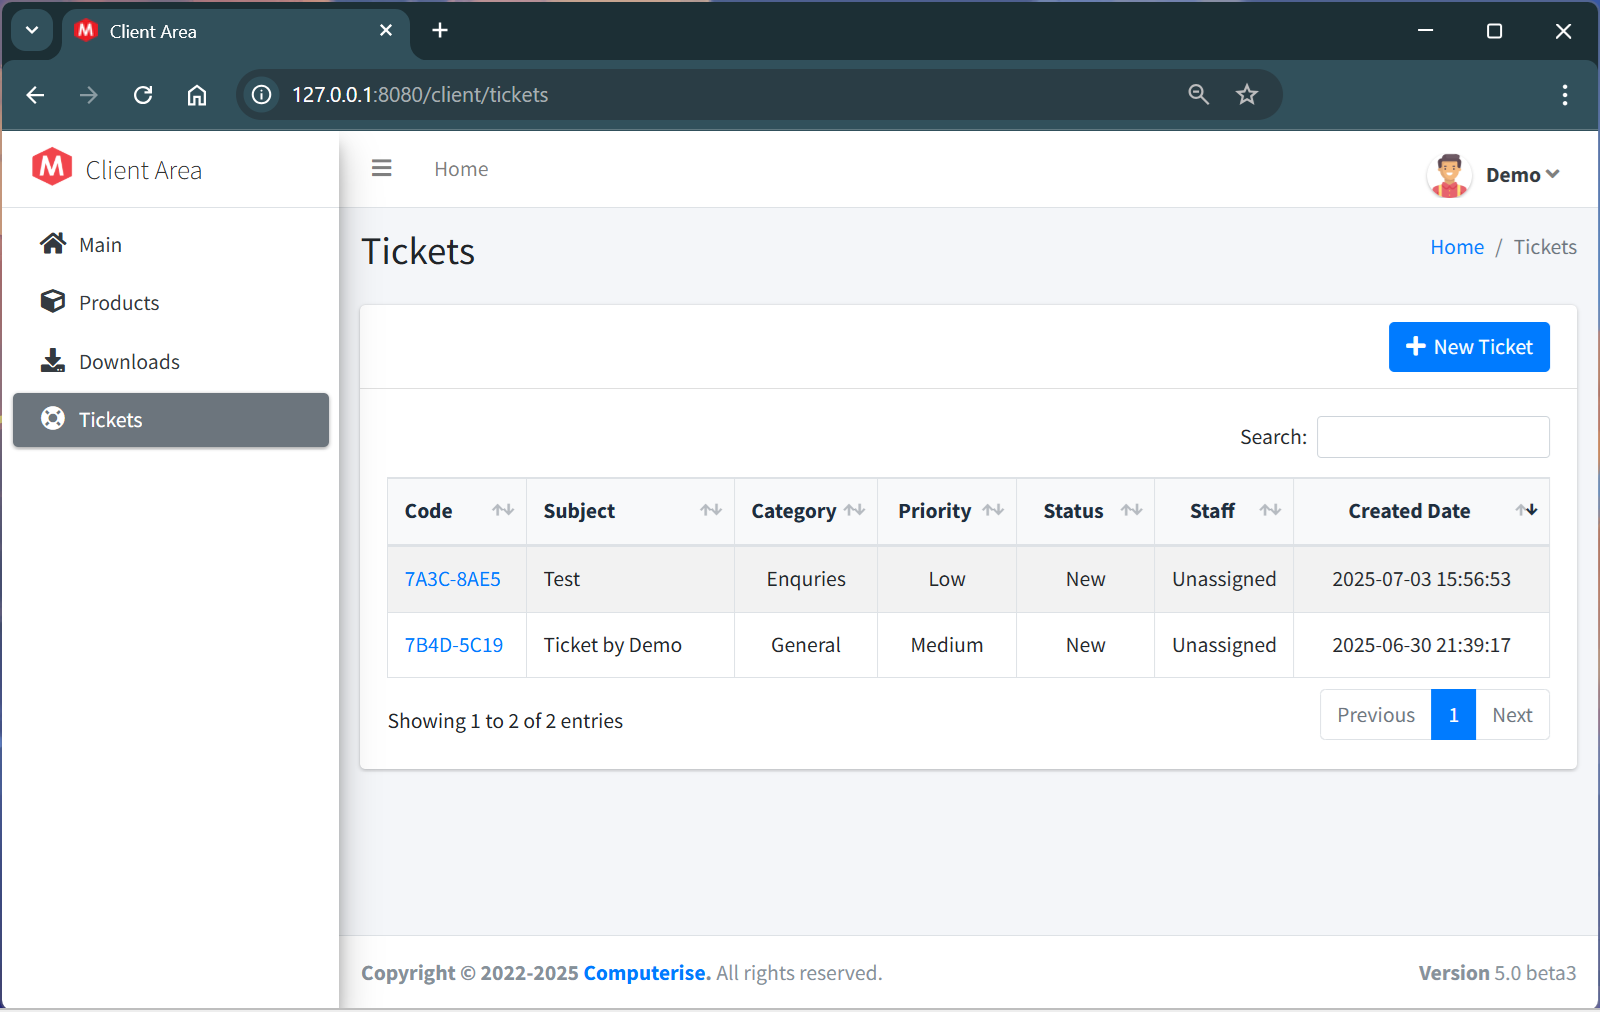Image resolution: width=1600 pixels, height=1012 pixels.
Task: Click the Client Area logo icon
Action: point(52,167)
